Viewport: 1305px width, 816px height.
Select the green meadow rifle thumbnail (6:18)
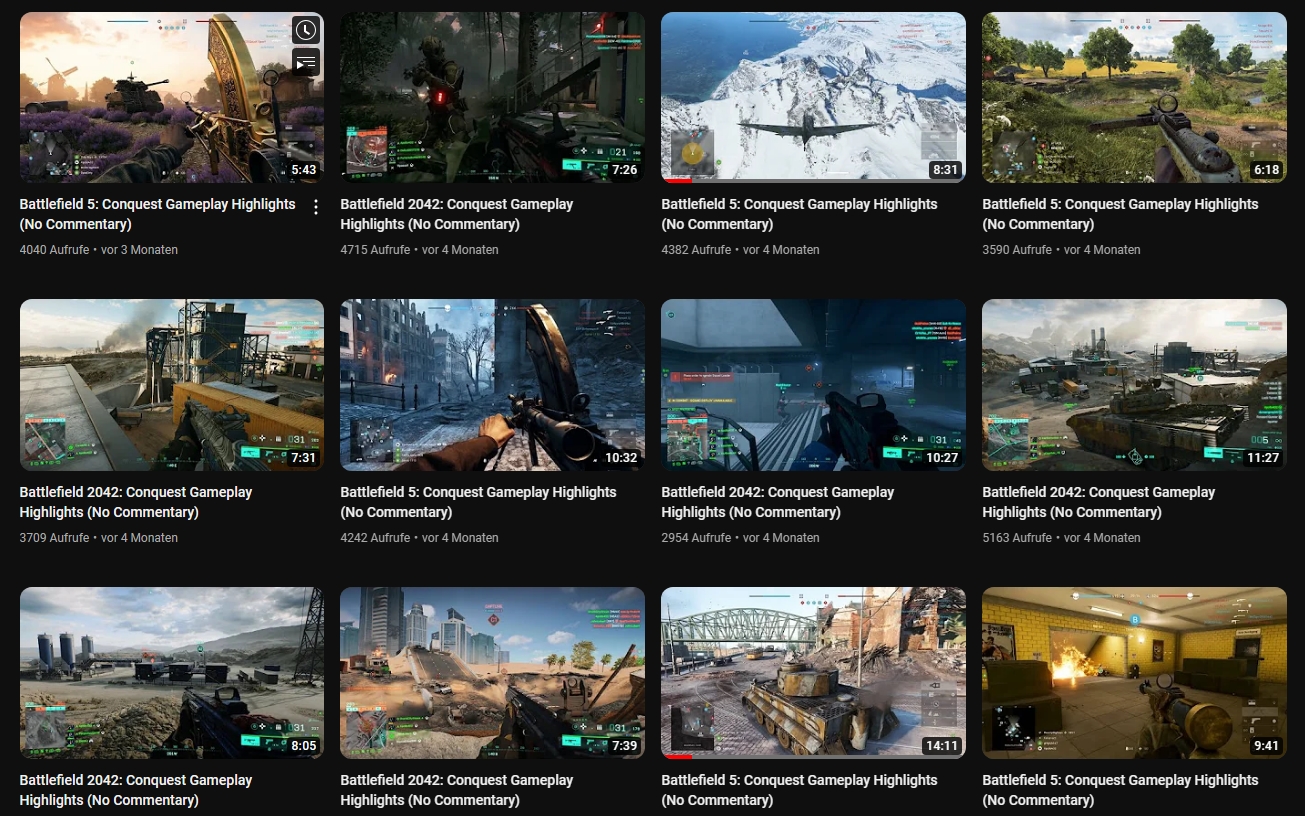pos(1134,98)
